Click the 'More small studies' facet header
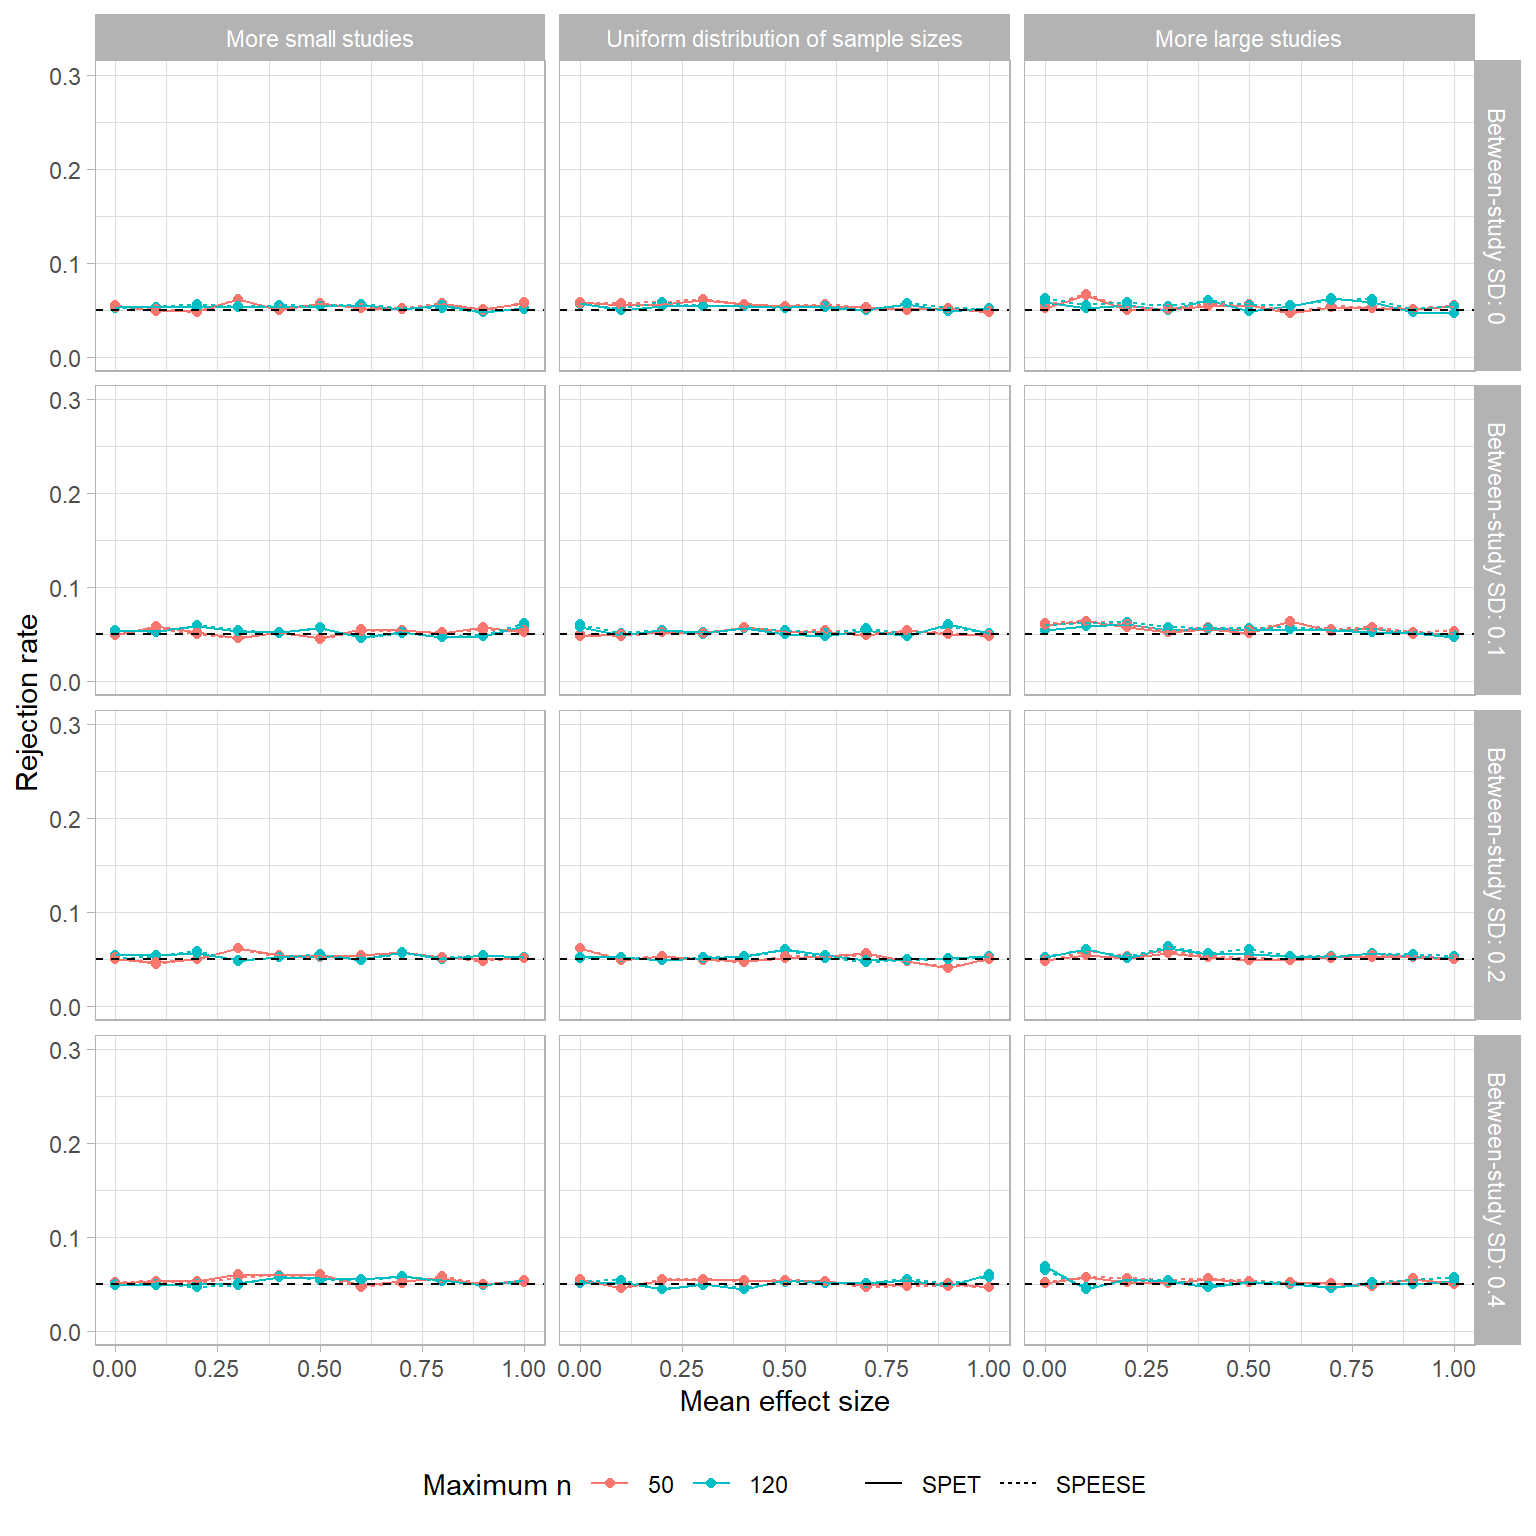Image resolution: width=1536 pixels, height=1536 pixels. pos(319,39)
